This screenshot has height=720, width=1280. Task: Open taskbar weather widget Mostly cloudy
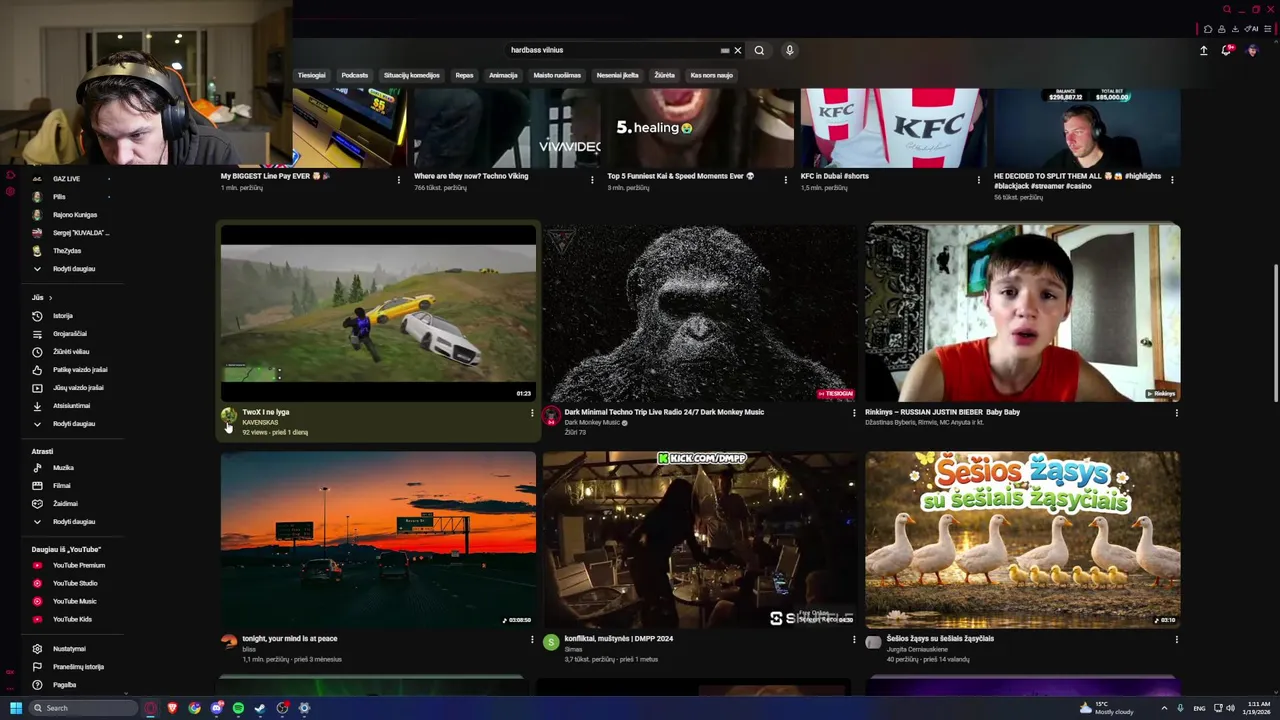(x=1107, y=708)
